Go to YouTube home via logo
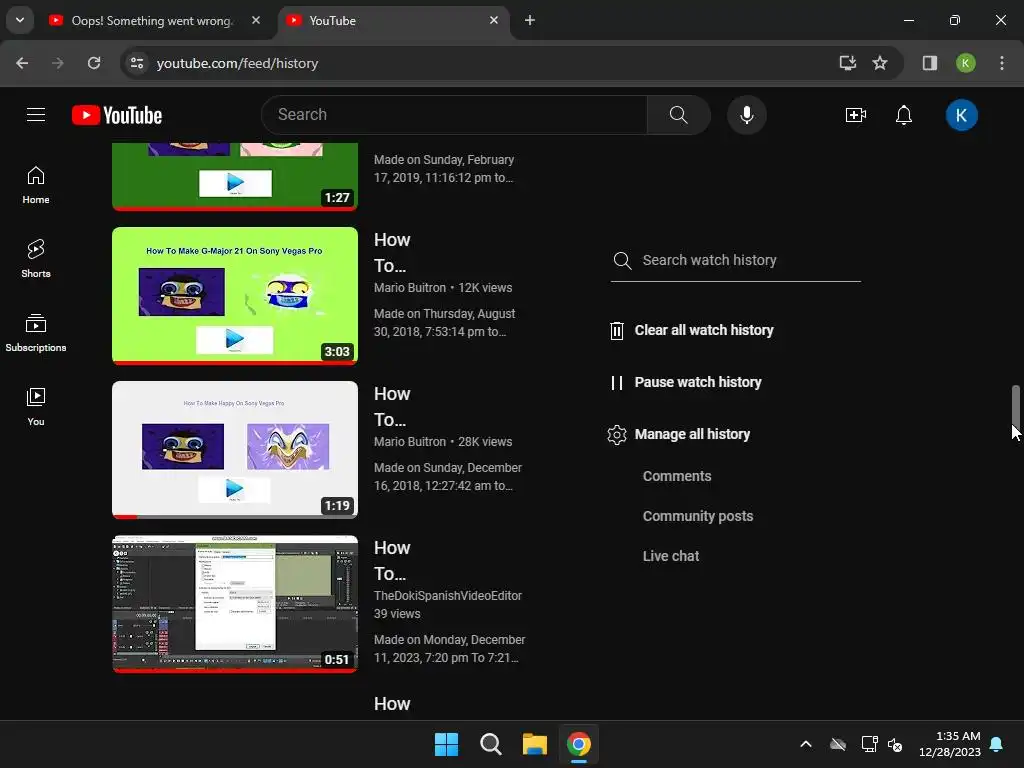This screenshot has height=768, width=1024. 117,115
